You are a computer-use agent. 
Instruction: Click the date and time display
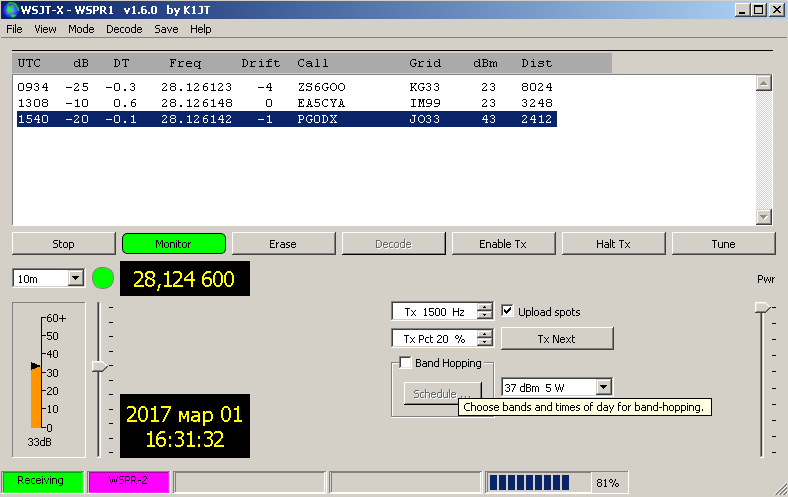(184, 426)
